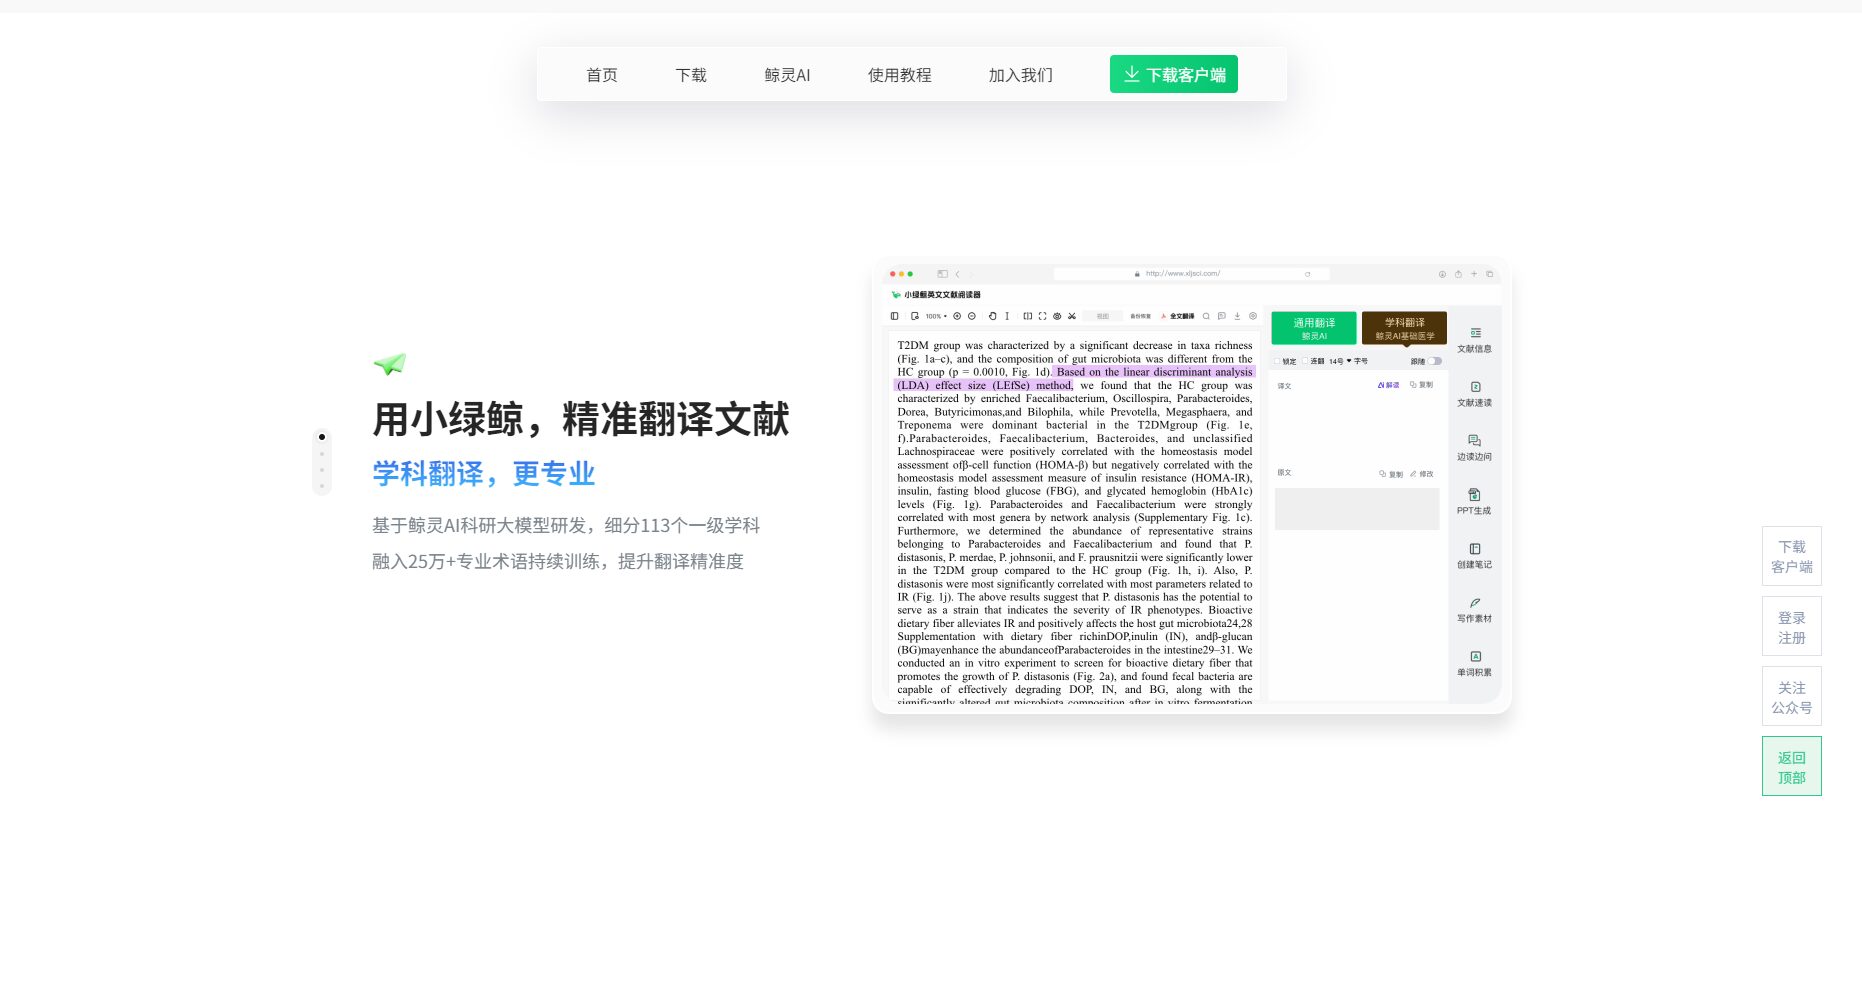Open the 鲸灵AI navigation menu item
Screen dimensions: 1862x1000
[x=787, y=75]
